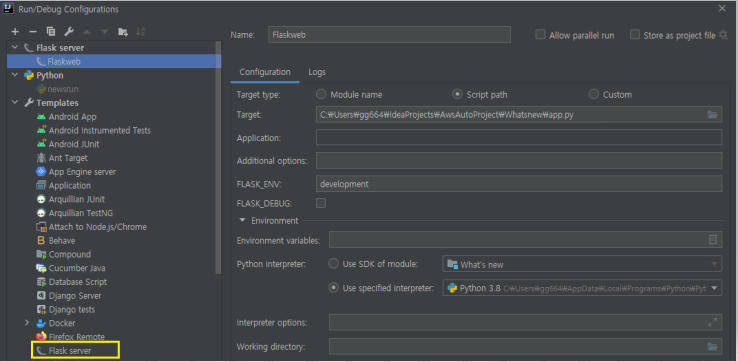738x362 pixels.
Task: Add new configuration with plus icon
Action: [x=15, y=32]
